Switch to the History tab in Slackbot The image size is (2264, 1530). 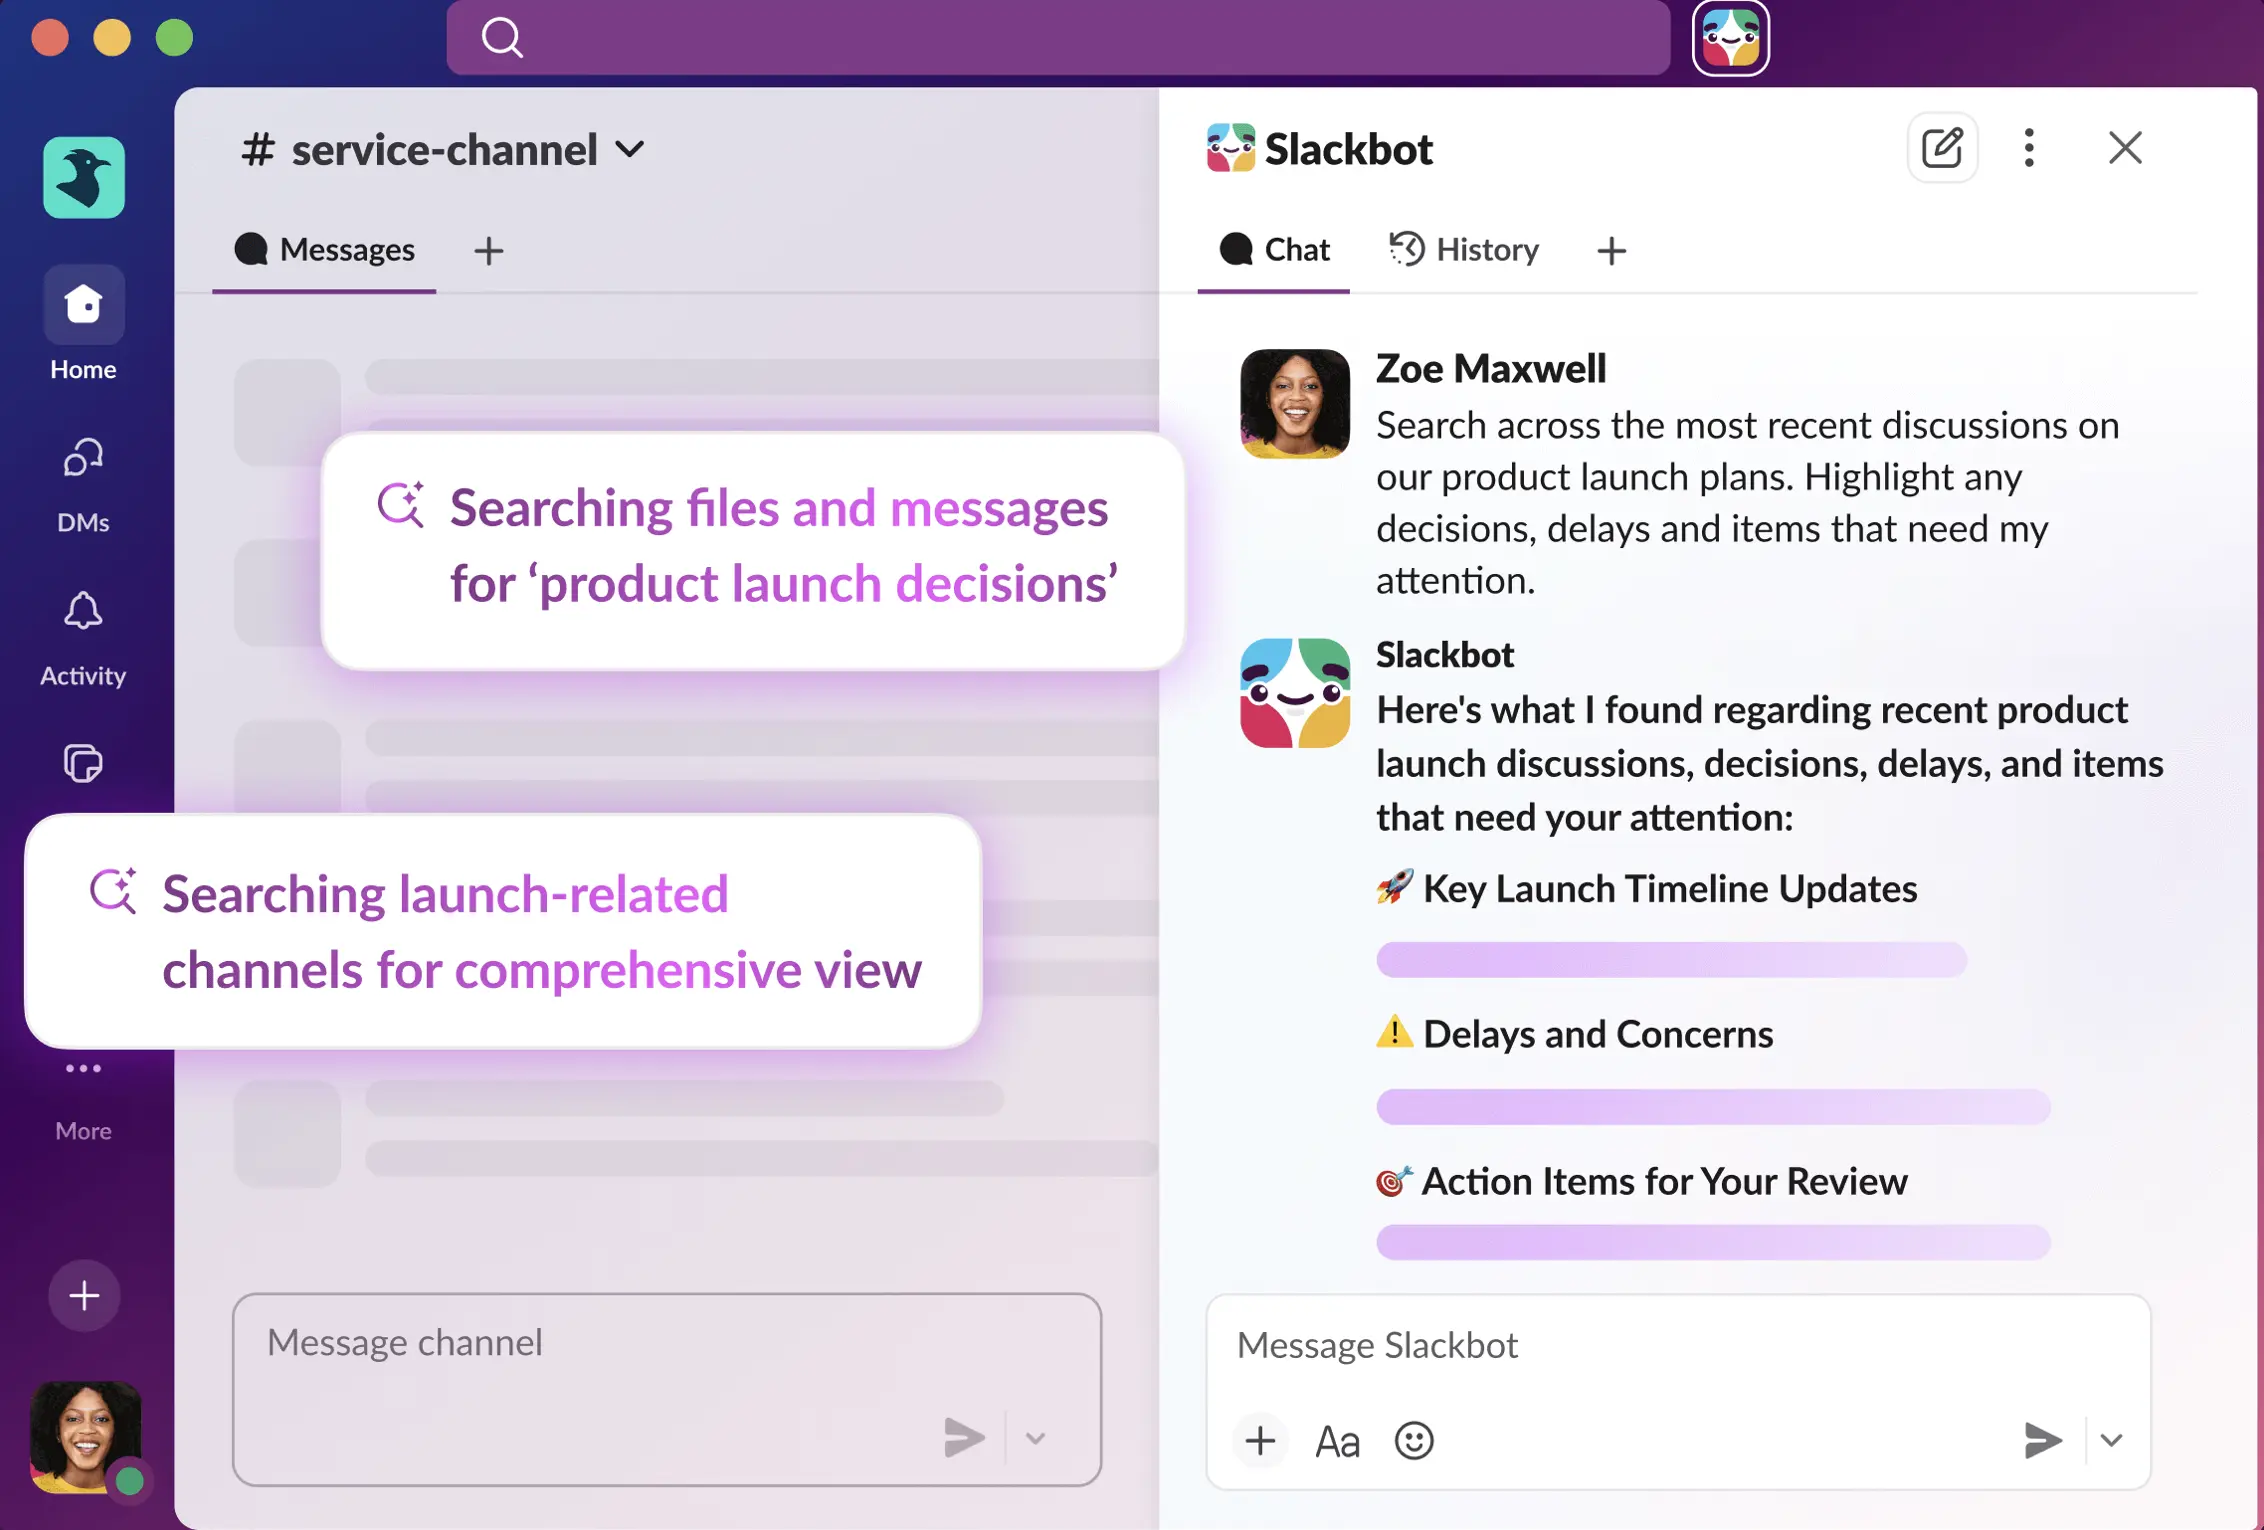click(x=1464, y=250)
